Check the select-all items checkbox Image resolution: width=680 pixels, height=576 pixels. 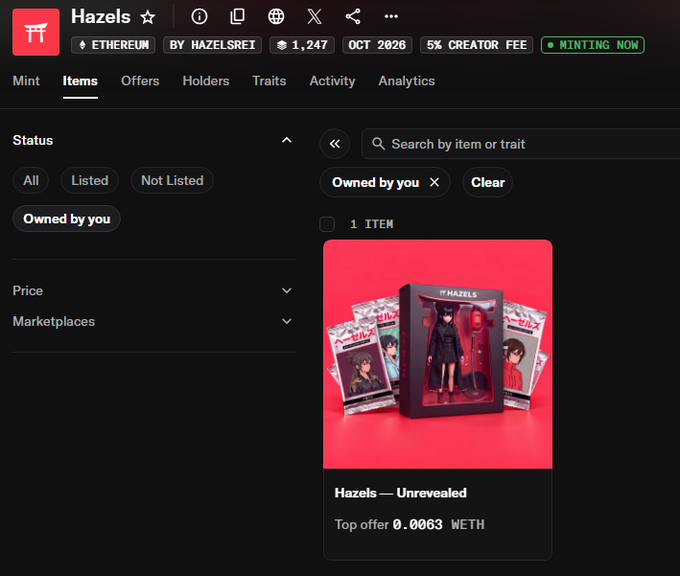click(327, 224)
